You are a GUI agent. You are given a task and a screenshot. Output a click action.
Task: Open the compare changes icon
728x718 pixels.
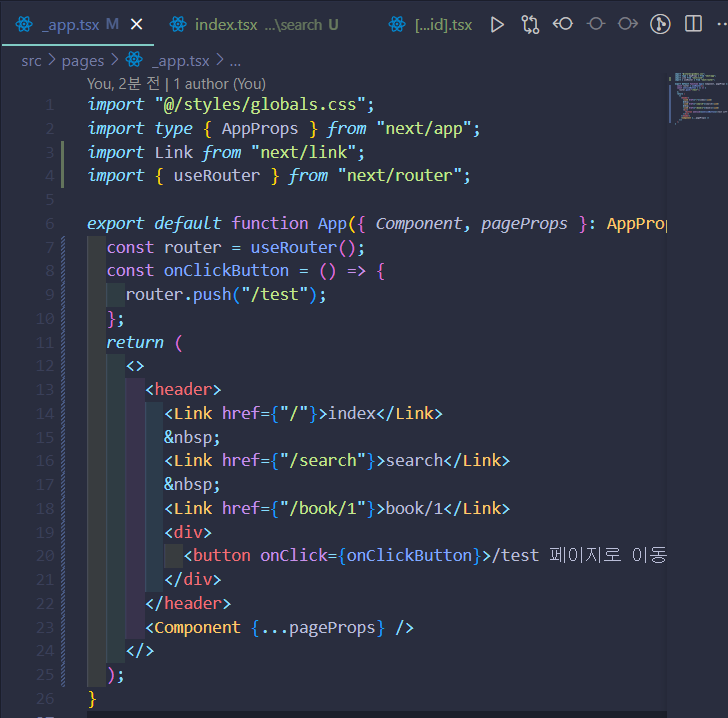pos(530,25)
